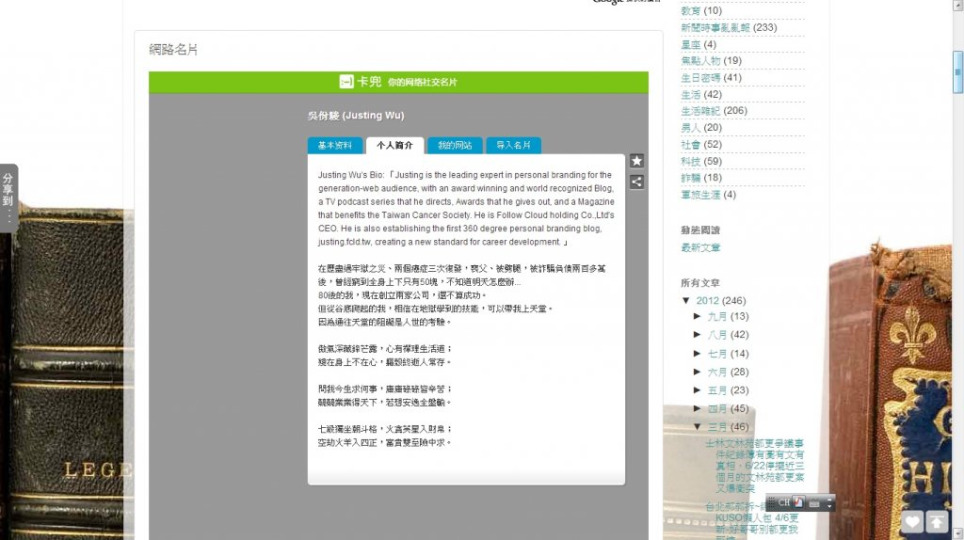Click the star favorite icon on card
The height and width of the screenshot is (540, 964).
pyautogui.click(x=636, y=161)
